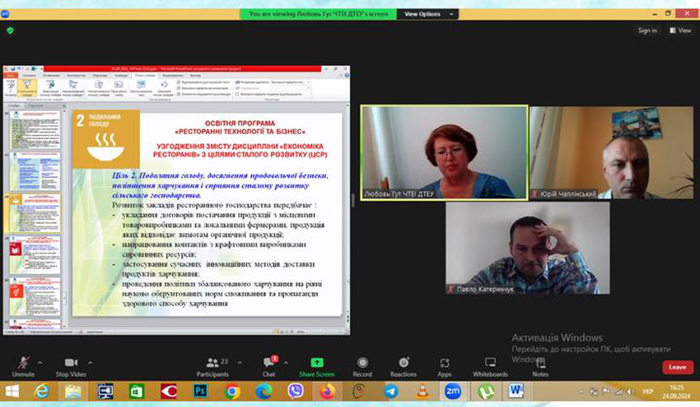
Task: Click the green Share Screen icon
Action: click(317, 361)
